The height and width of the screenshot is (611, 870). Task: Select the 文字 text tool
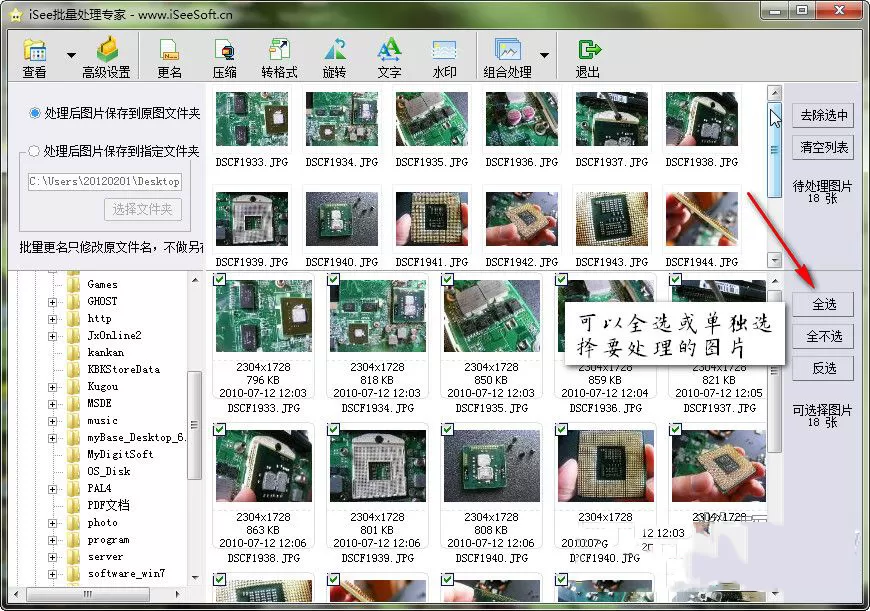(389, 58)
